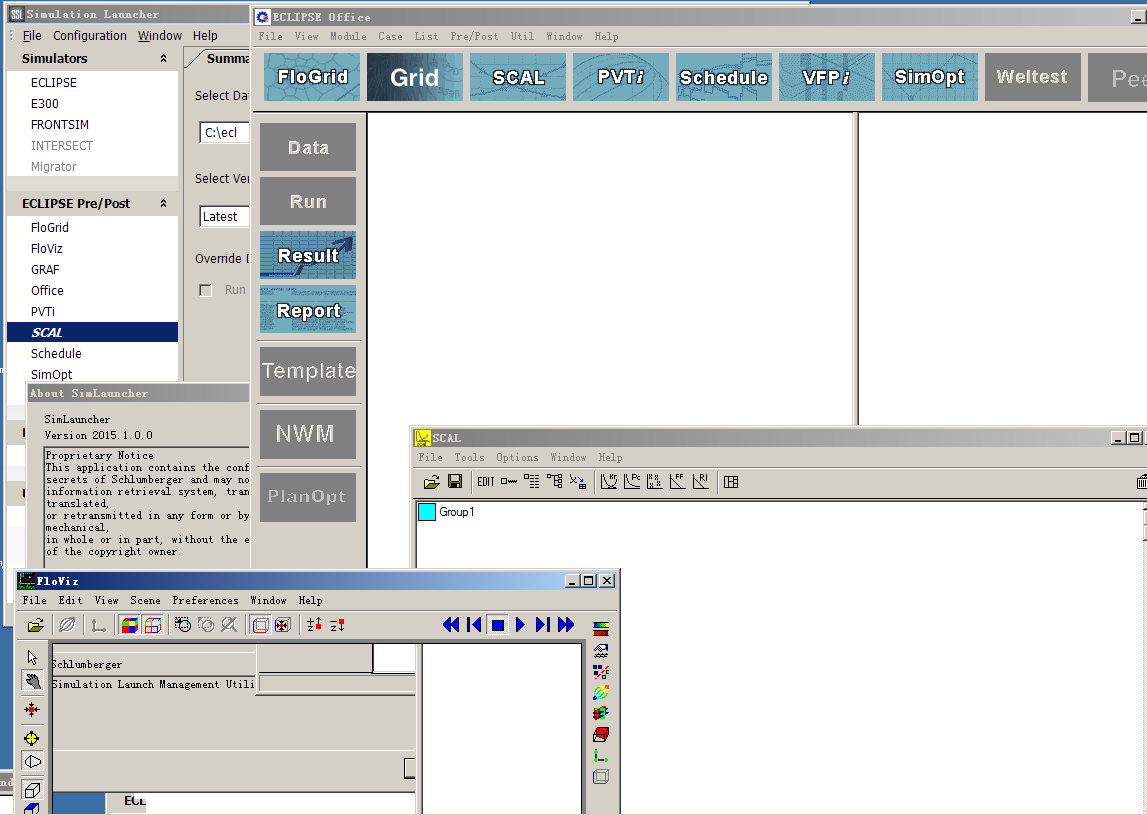The image size is (1147, 815).
Task: Click the open folder icon in FloViz toolbar
Action: tap(36, 625)
